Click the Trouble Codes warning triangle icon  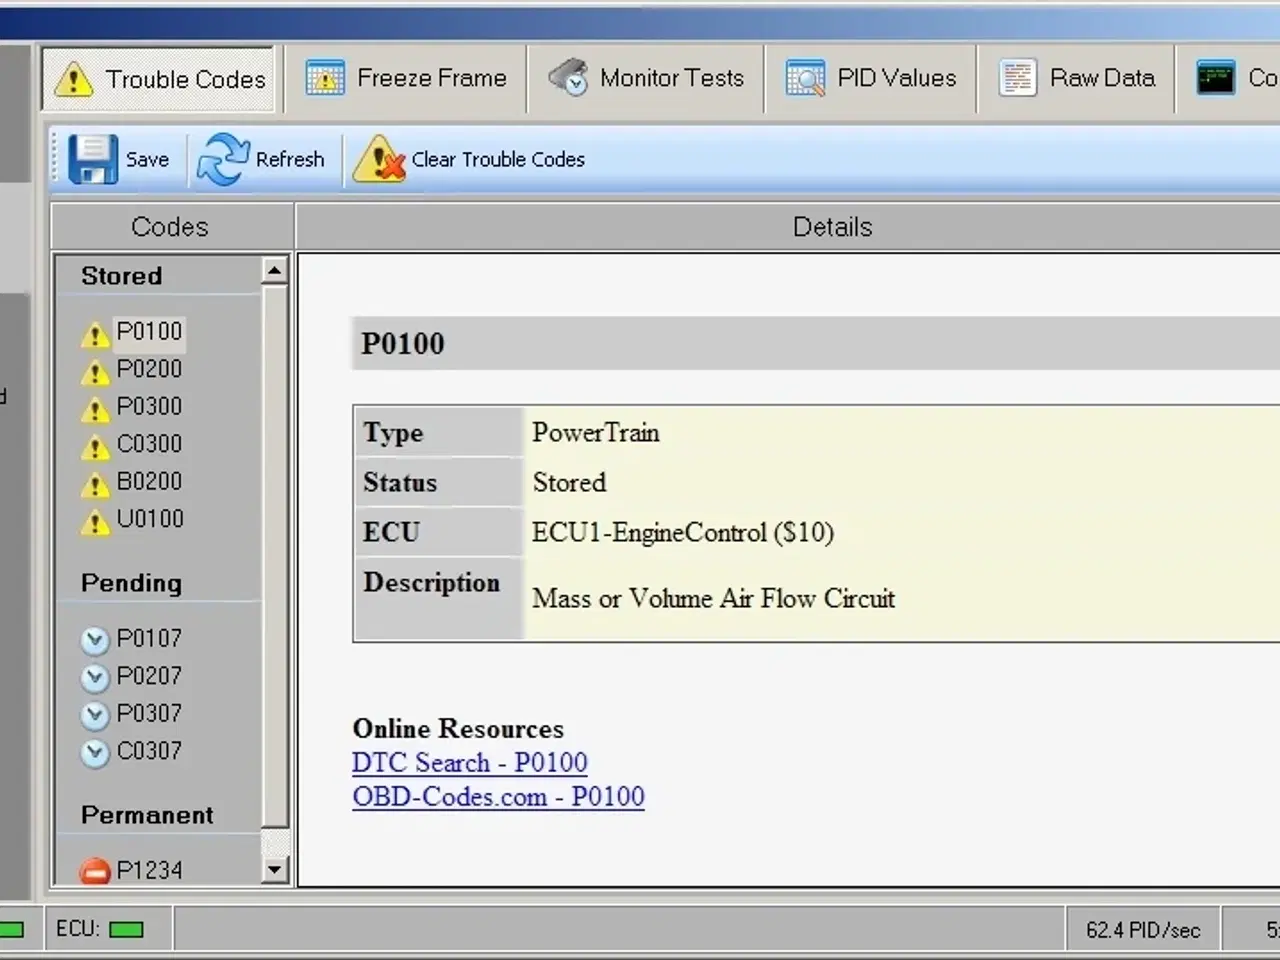pos(74,79)
